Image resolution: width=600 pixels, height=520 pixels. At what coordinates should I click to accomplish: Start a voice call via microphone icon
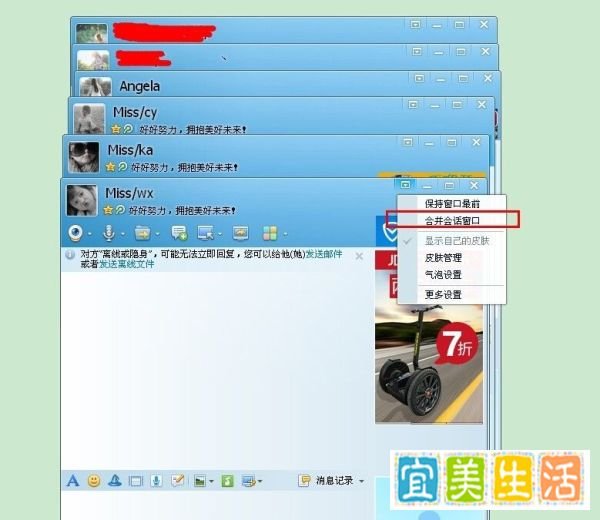109,233
